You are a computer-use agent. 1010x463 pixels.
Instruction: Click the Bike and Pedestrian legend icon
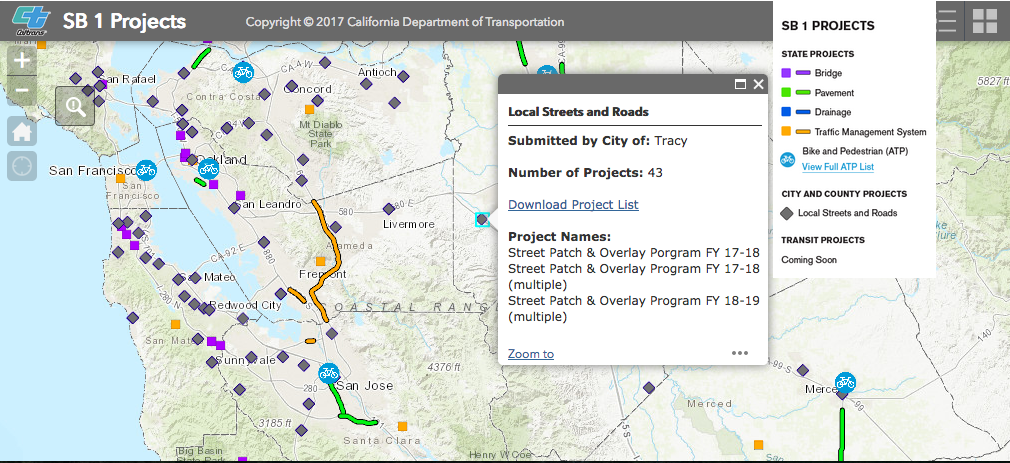(x=787, y=159)
